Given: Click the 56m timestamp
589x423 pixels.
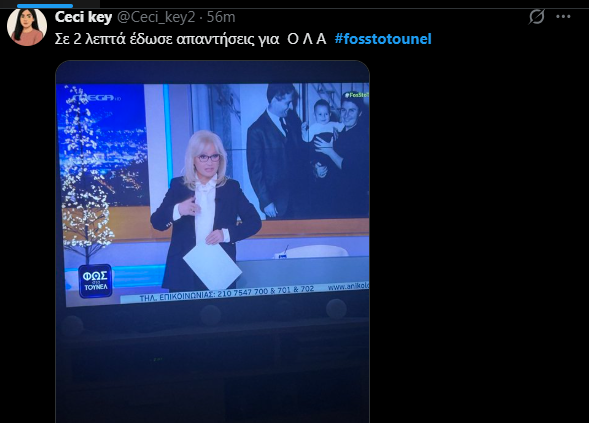Looking at the screenshot, I should click(x=221, y=17).
